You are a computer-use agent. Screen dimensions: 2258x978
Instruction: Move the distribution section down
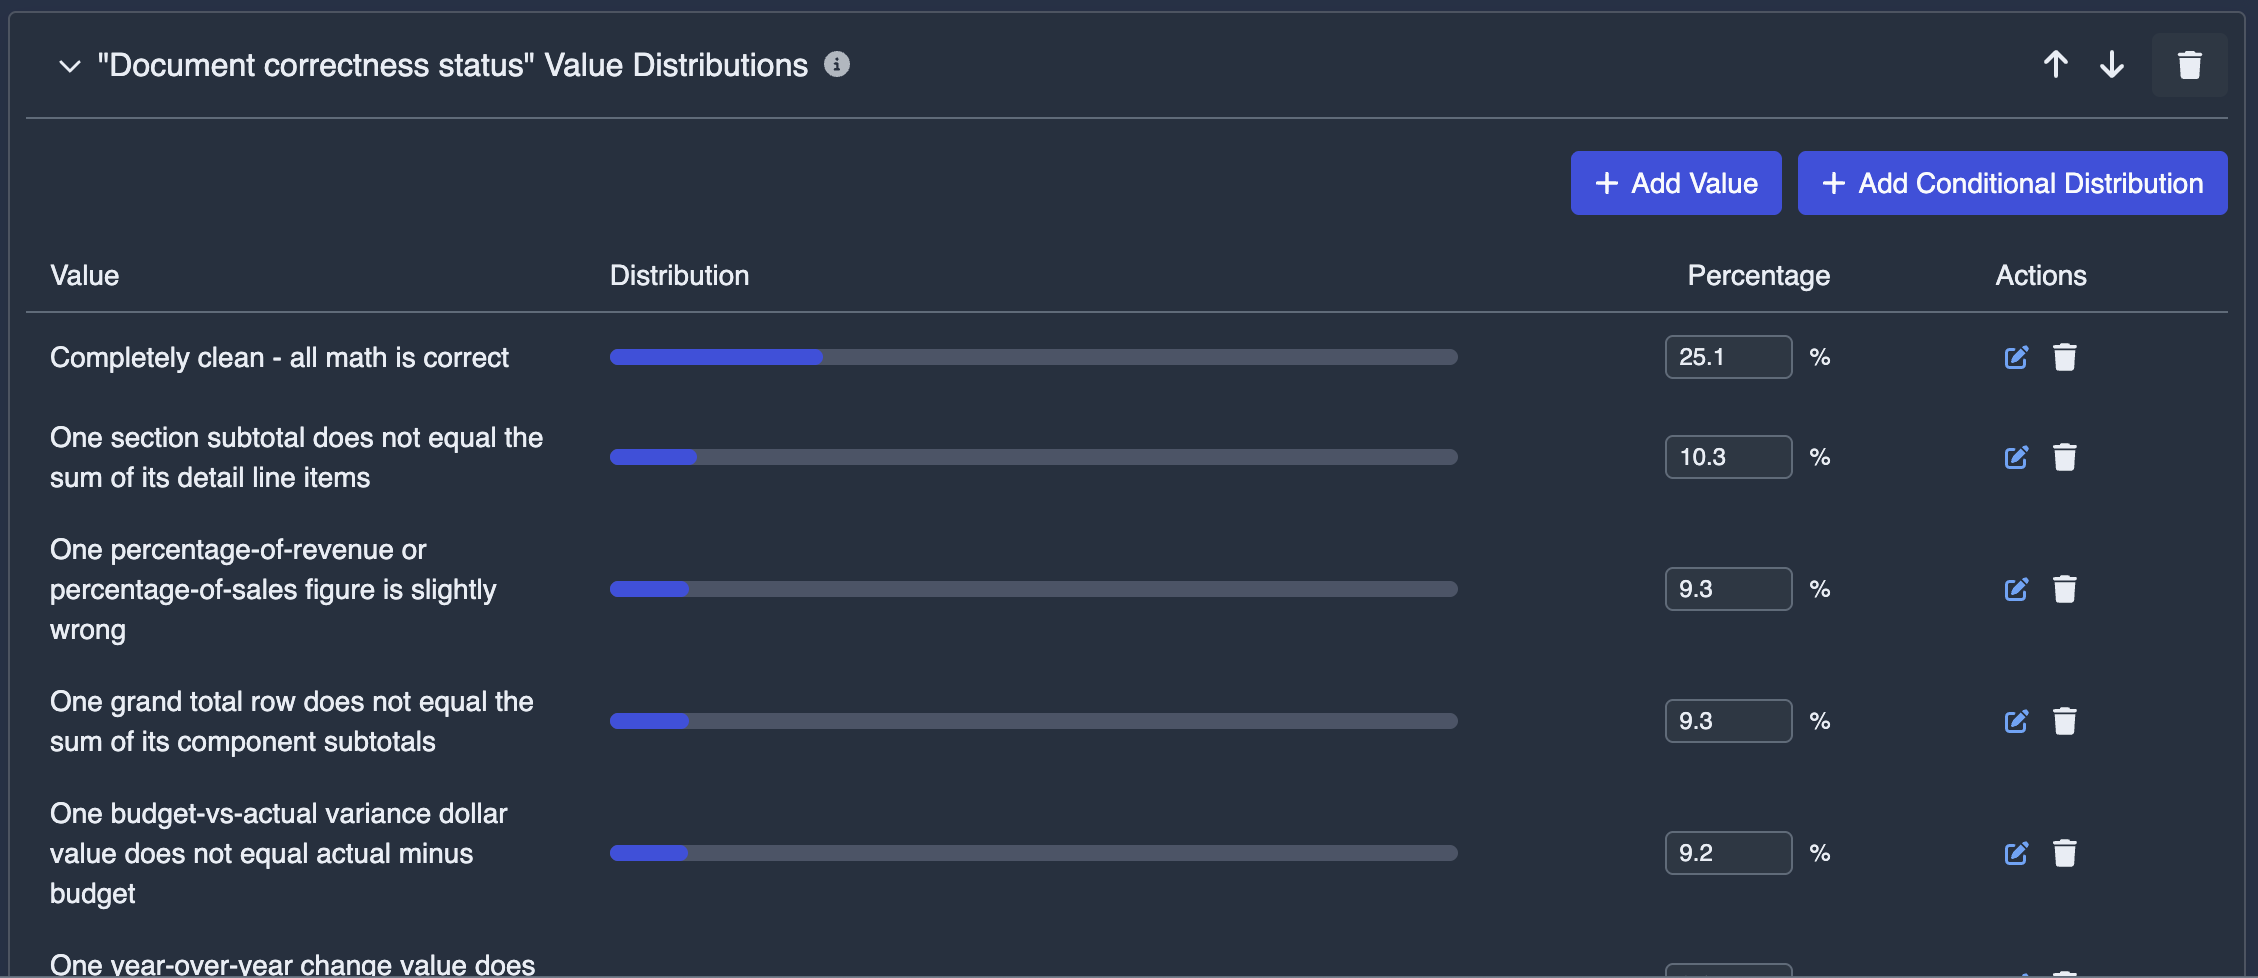(x=2112, y=64)
